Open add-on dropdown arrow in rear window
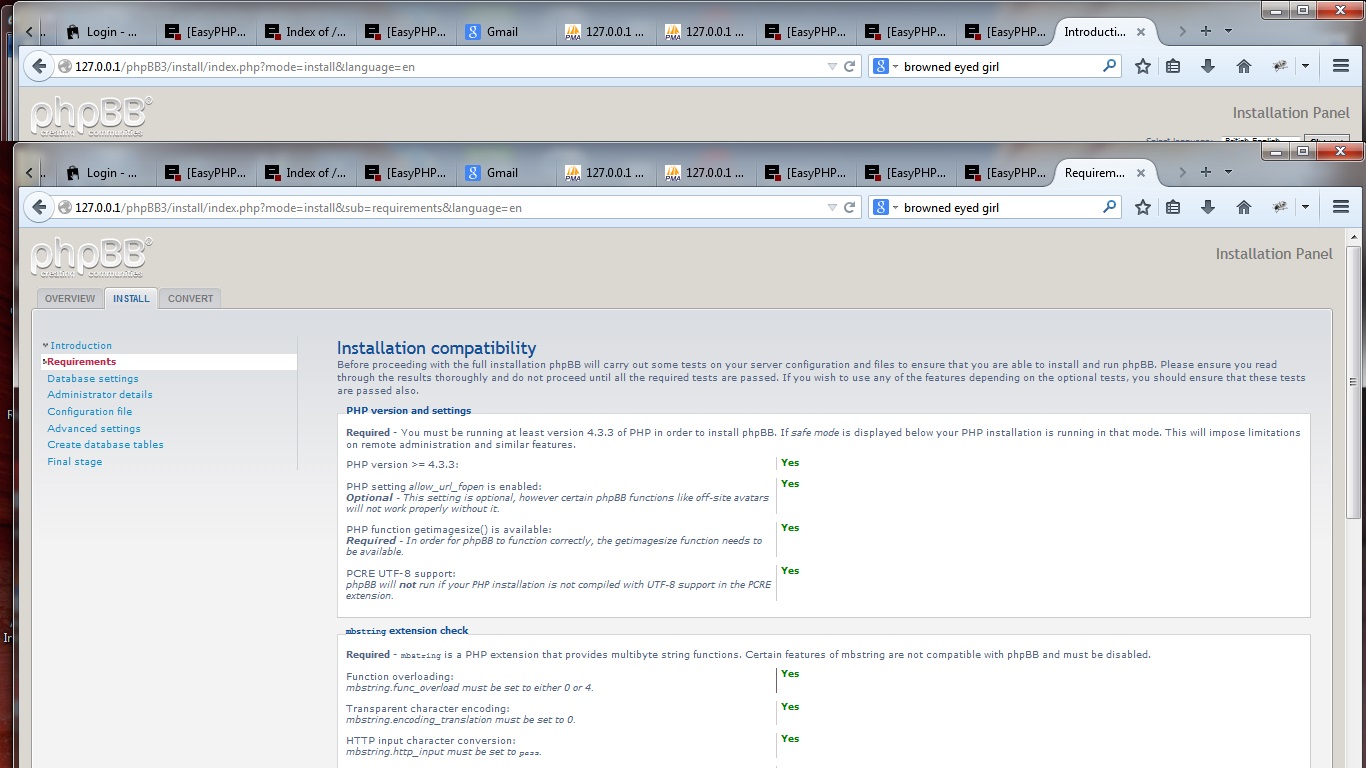Image resolution: width=1366 pixels, height=768 pixels. (1305, 66)
